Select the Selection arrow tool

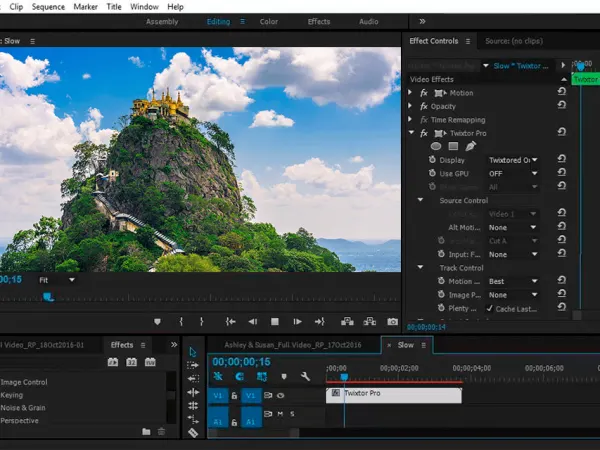[x=193, y=352]
